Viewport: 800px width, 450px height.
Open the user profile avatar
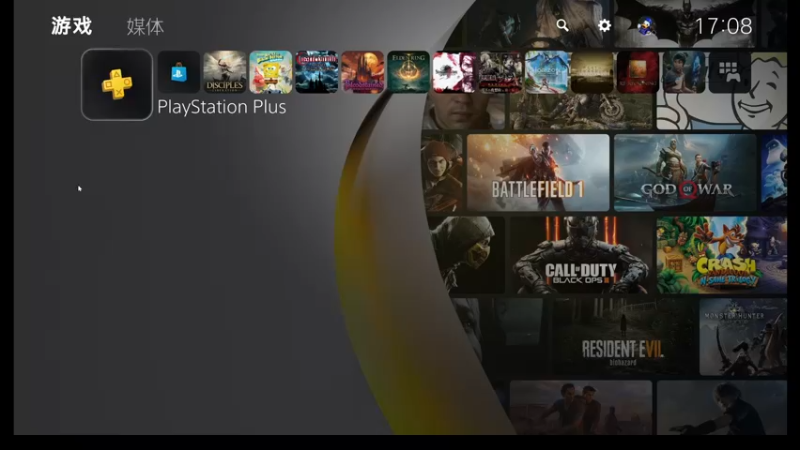click(646, 26)
